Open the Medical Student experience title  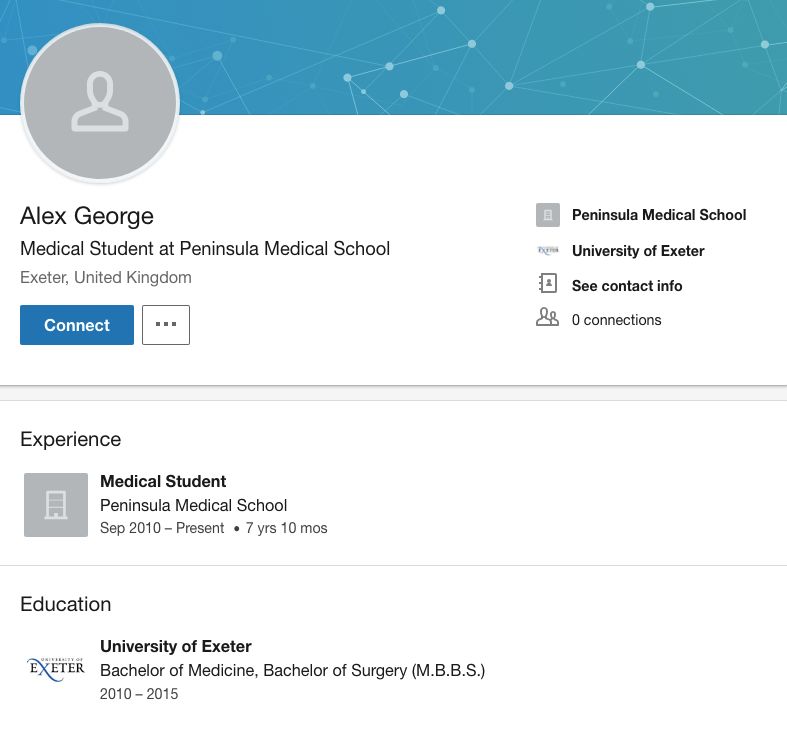[163, 481]
